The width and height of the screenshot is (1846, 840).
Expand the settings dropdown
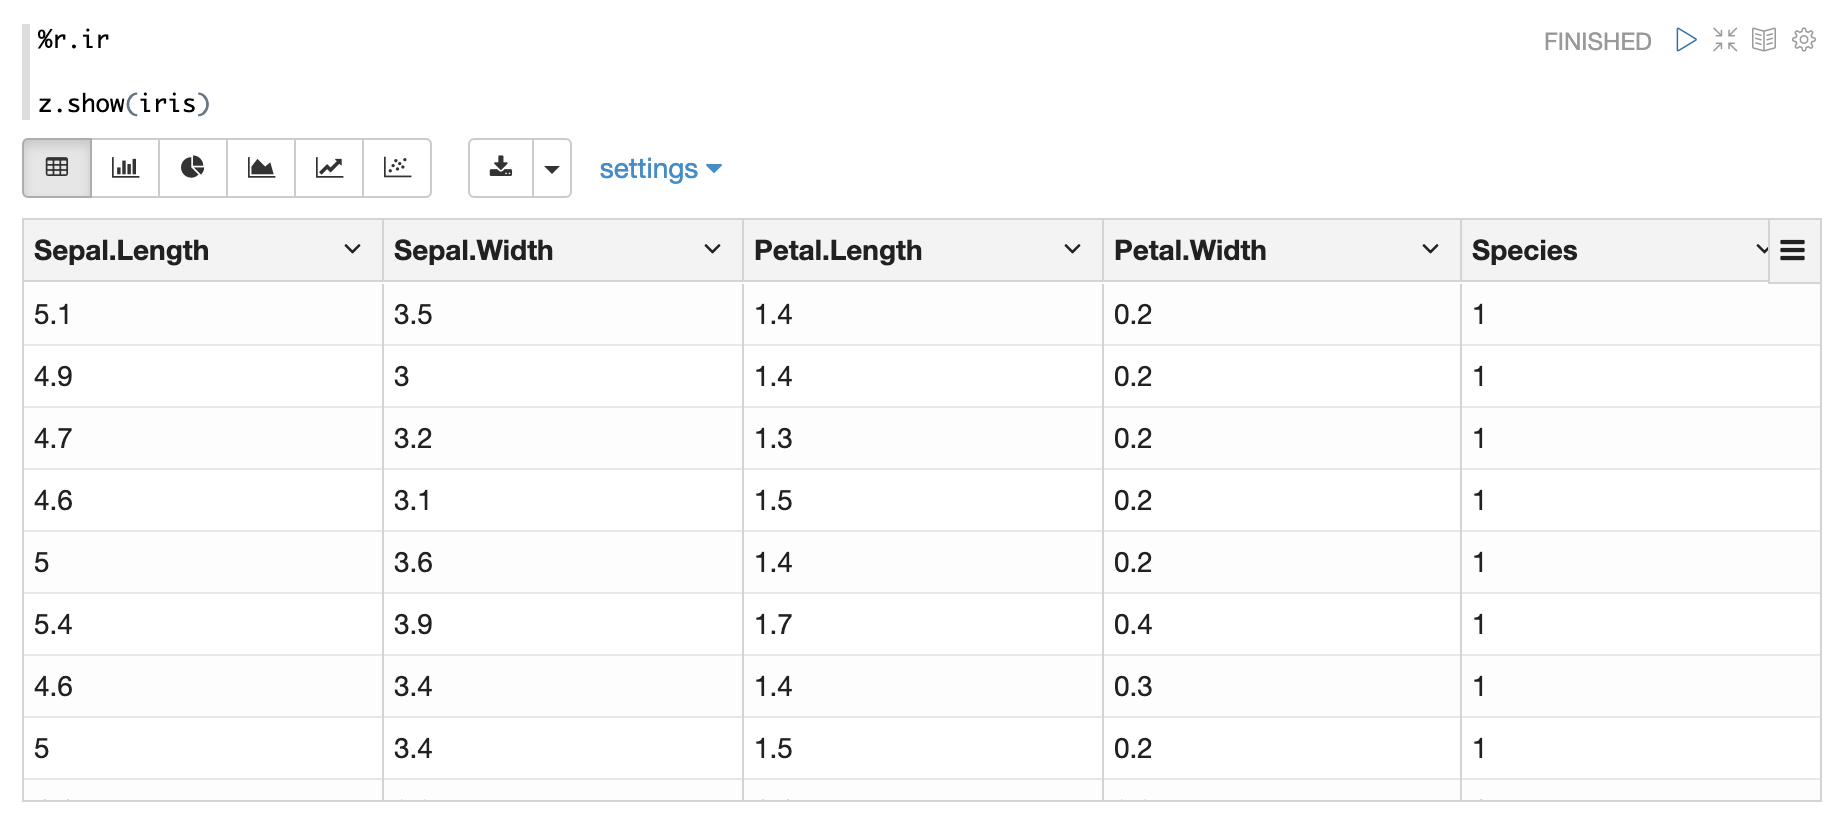pos(660,169)
